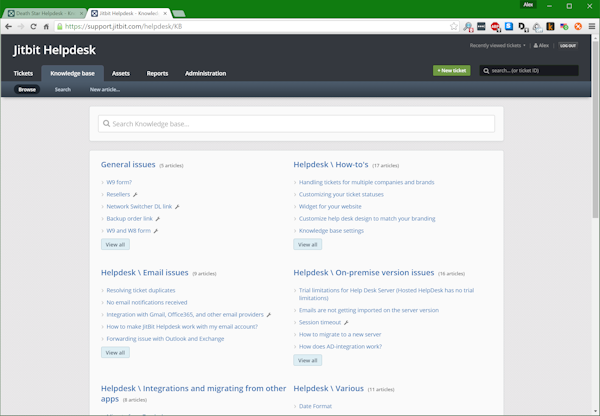Click the LOG OUT button
The height and width of the screenshot is (416, 600).
tap(568, 45)
